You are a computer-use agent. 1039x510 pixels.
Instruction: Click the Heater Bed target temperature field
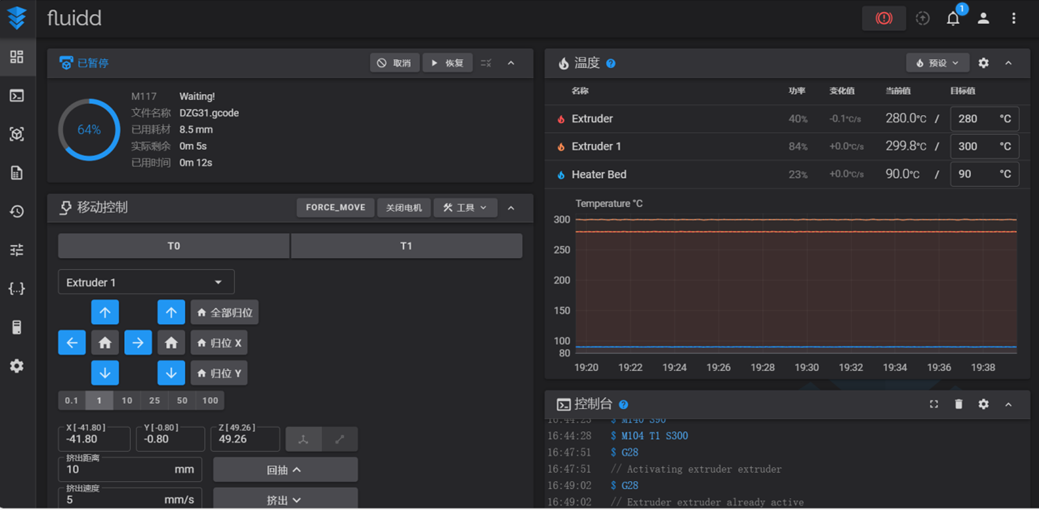point(974,174)
